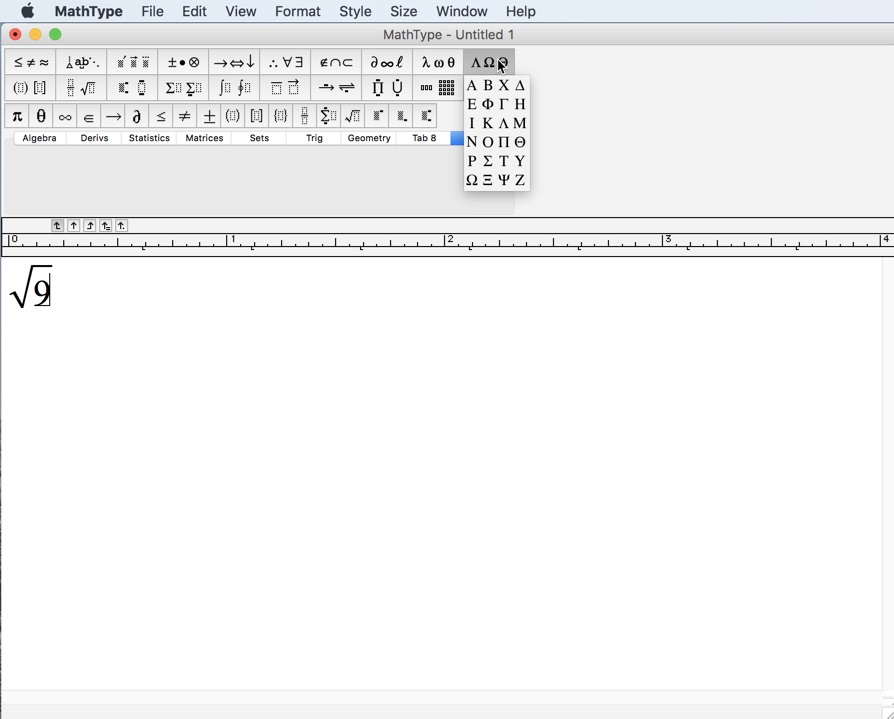Click a tab-stop alignment icon above the ruler
This screenshot has height=719, width=894.
click(57, 225)
